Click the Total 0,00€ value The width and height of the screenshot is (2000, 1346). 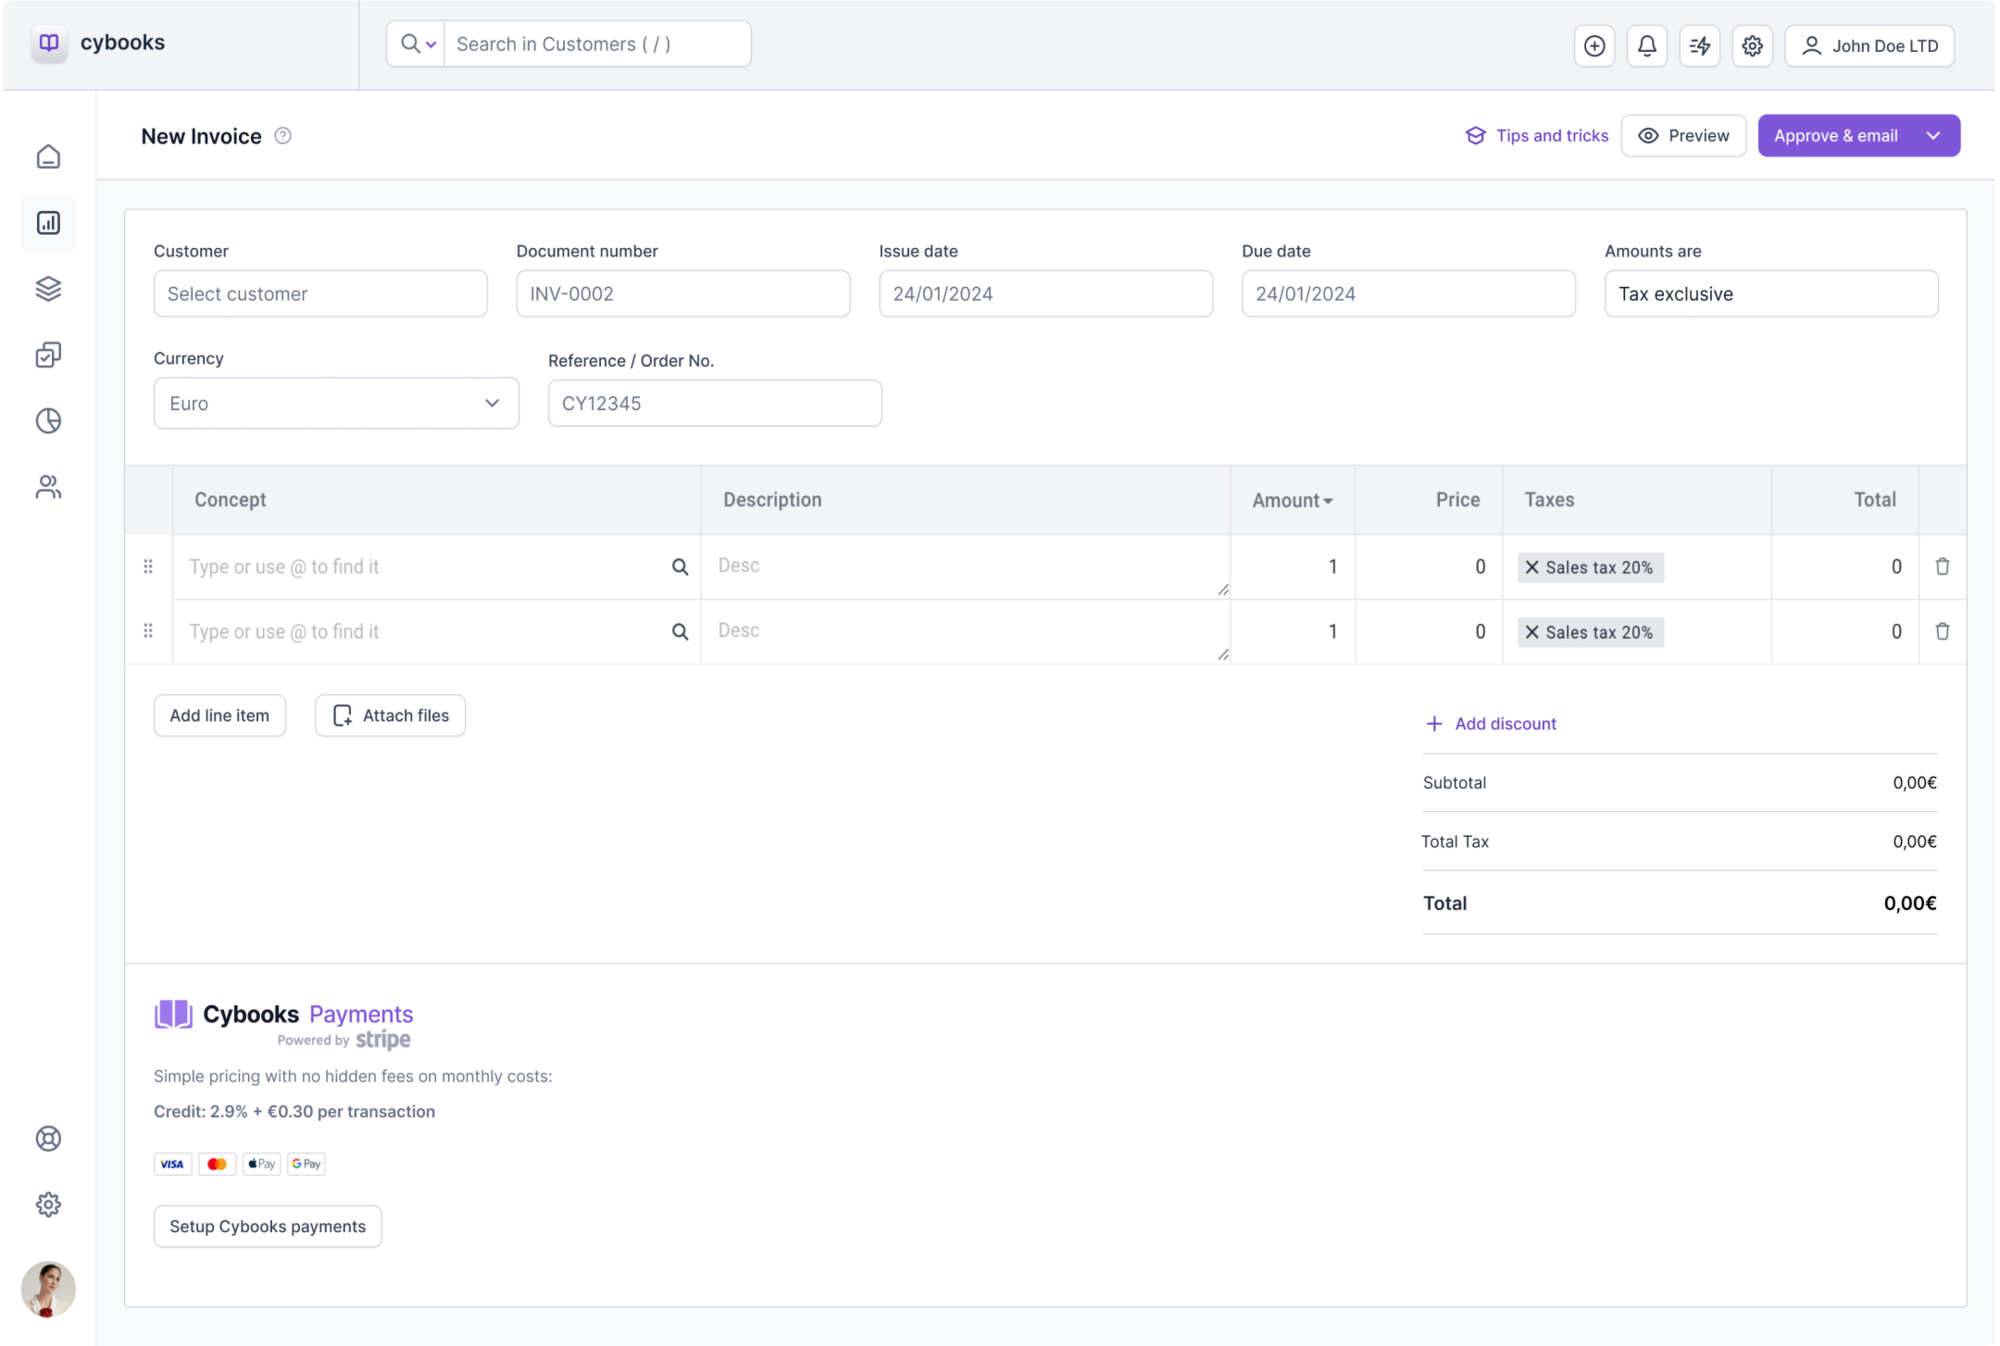(1910, 904)
